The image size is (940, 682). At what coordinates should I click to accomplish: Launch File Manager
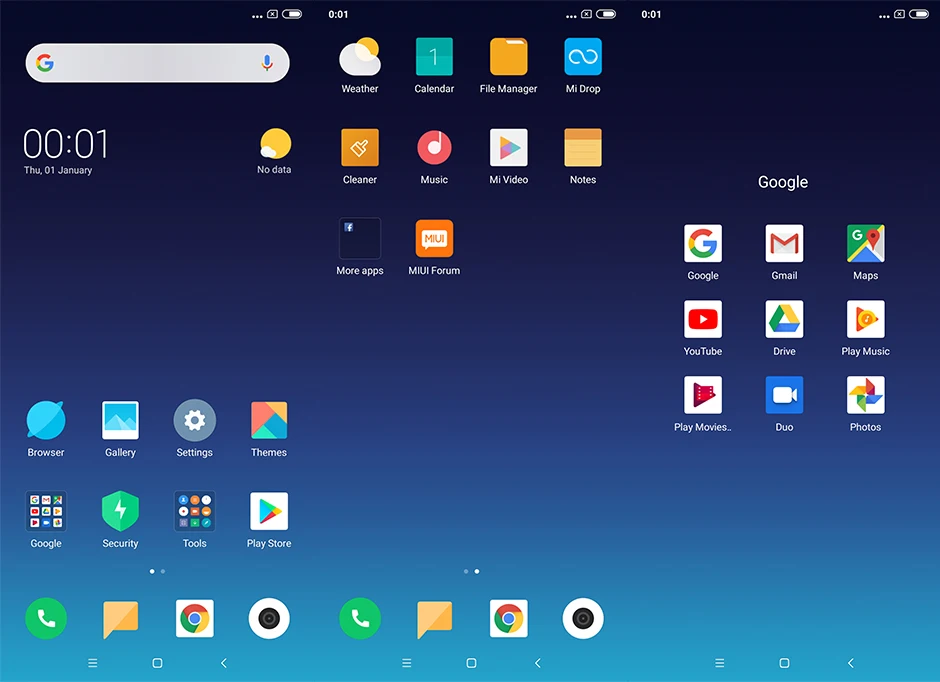pos(508,57)
